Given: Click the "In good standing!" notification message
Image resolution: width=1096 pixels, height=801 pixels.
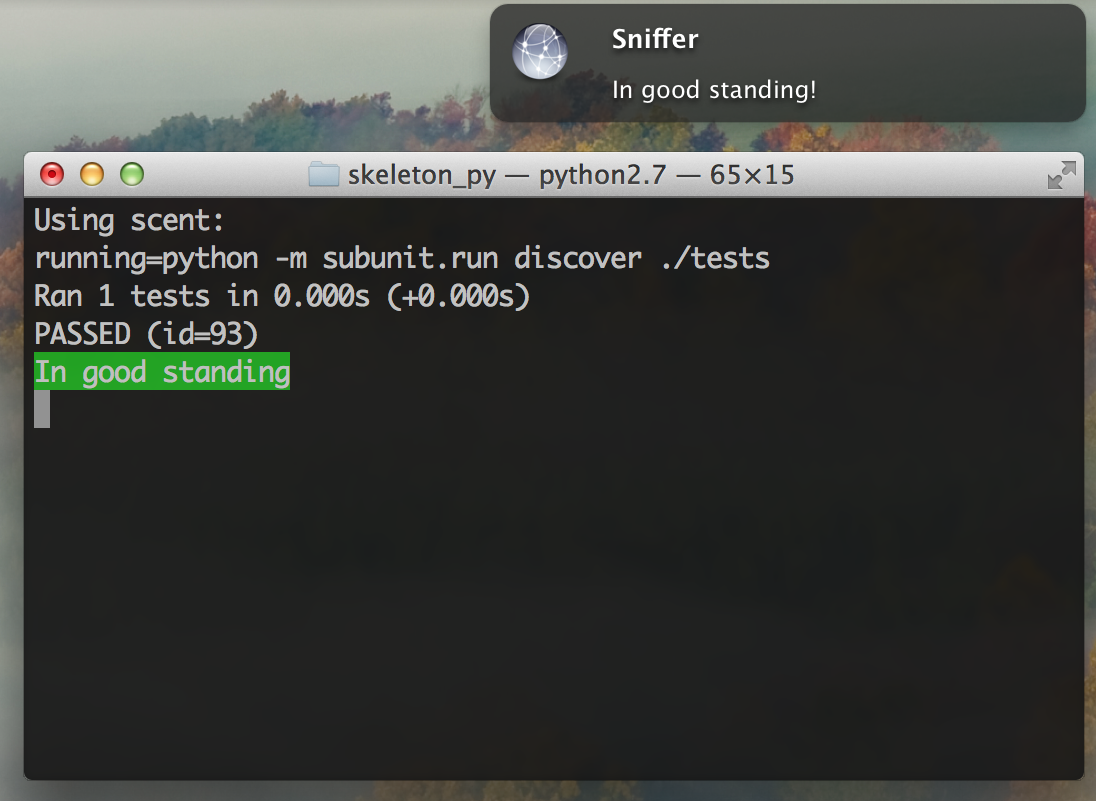Looking at the screenshot, I should tap(714, 90).
